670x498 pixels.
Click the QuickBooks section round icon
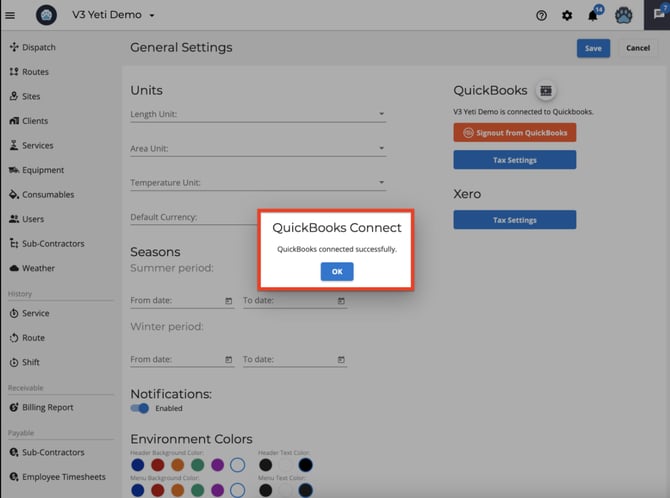(545, 91)
